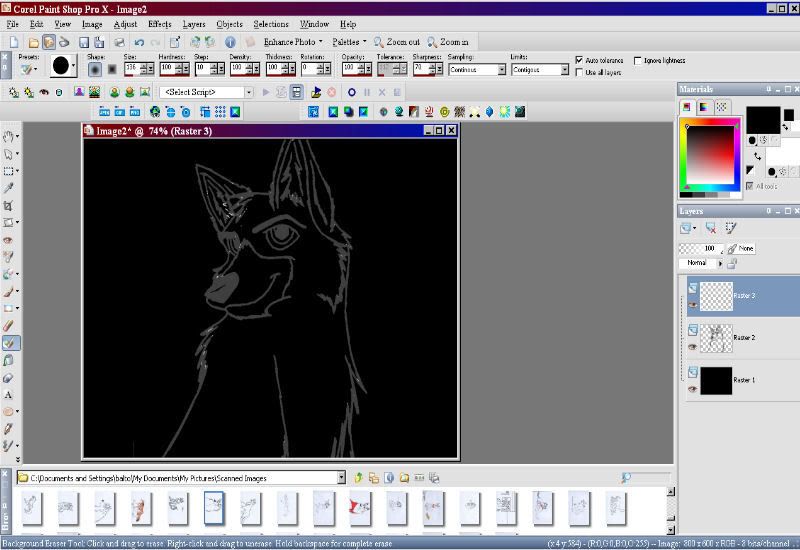The image size is (800, 550).
Task: Click the blue info icon
Action: click(x=230, y=42)
